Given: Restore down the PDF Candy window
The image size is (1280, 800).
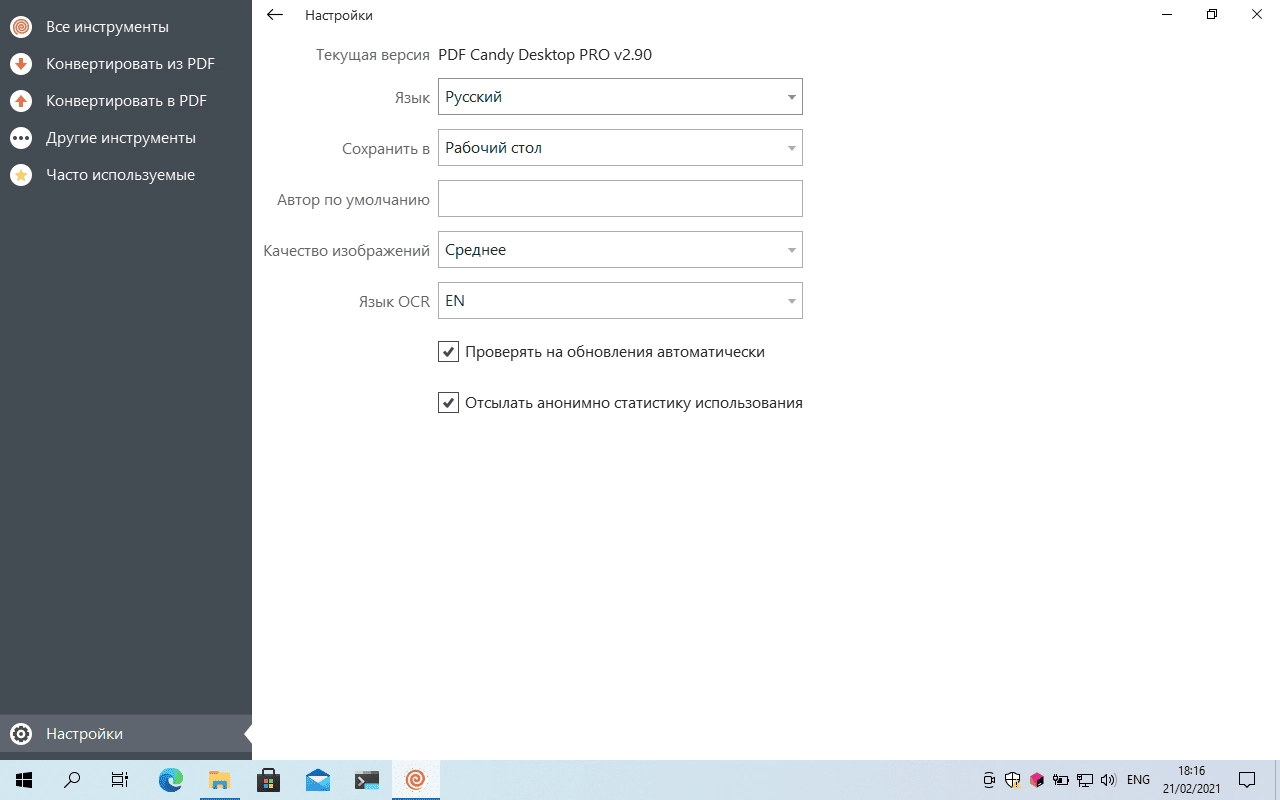Looking at the screenshot, I should coord(1212,15).
